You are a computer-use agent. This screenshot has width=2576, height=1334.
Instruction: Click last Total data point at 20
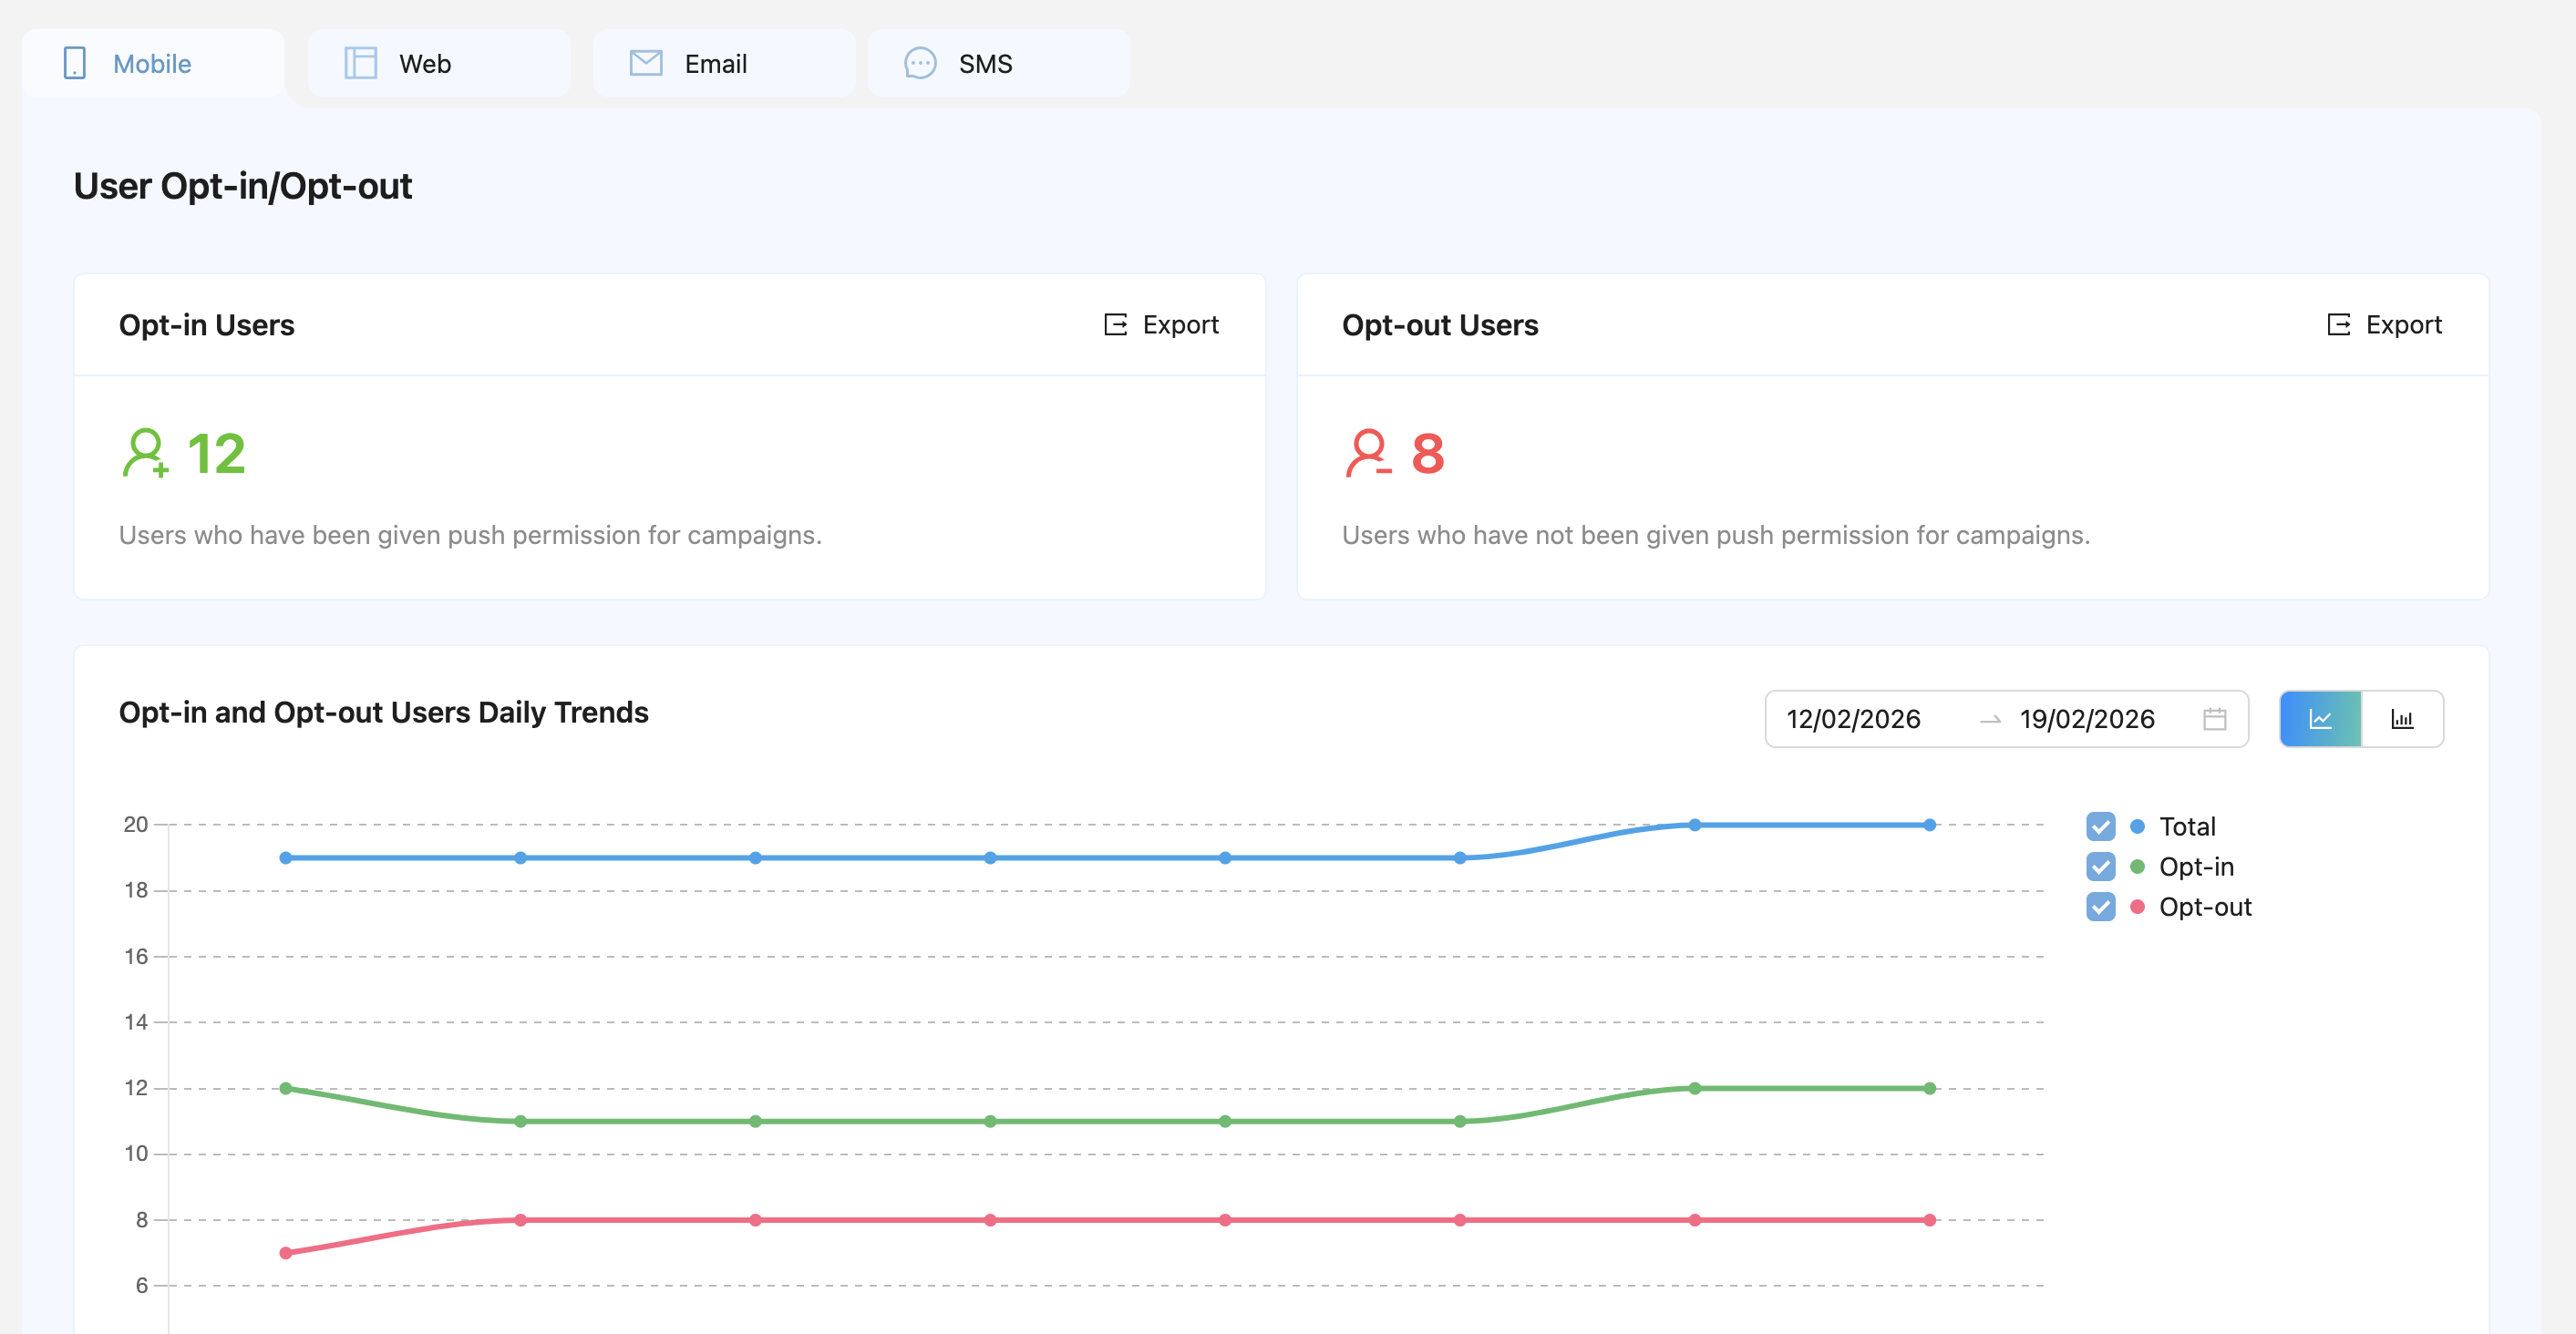pyautogui.click(x=1929, y=825)
